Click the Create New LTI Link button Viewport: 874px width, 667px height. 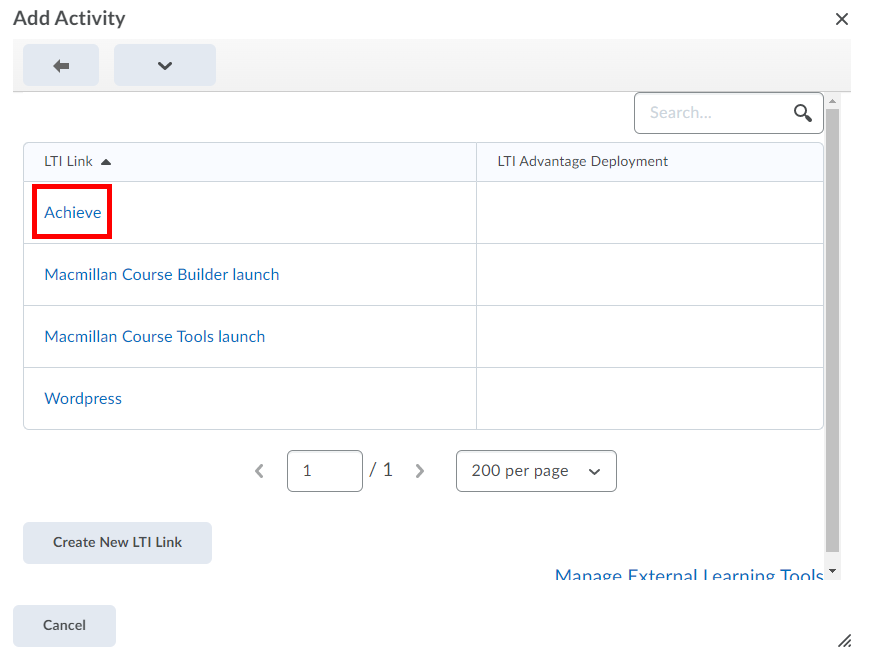tap(117, 542)
